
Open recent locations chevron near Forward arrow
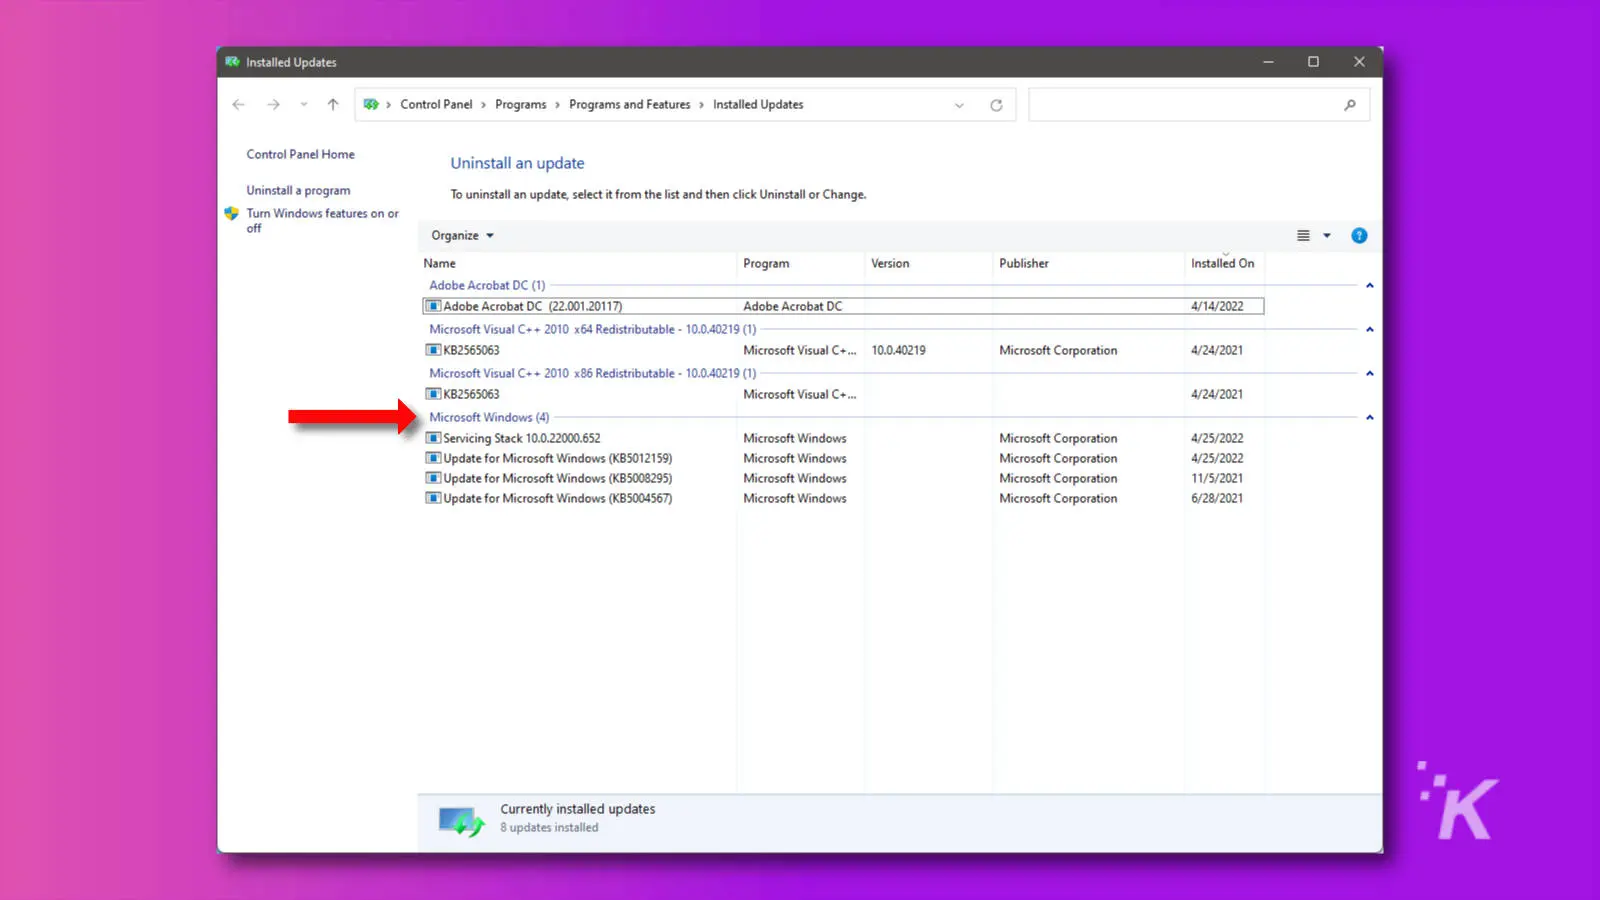pyautogui.click(x=304, y=104)
